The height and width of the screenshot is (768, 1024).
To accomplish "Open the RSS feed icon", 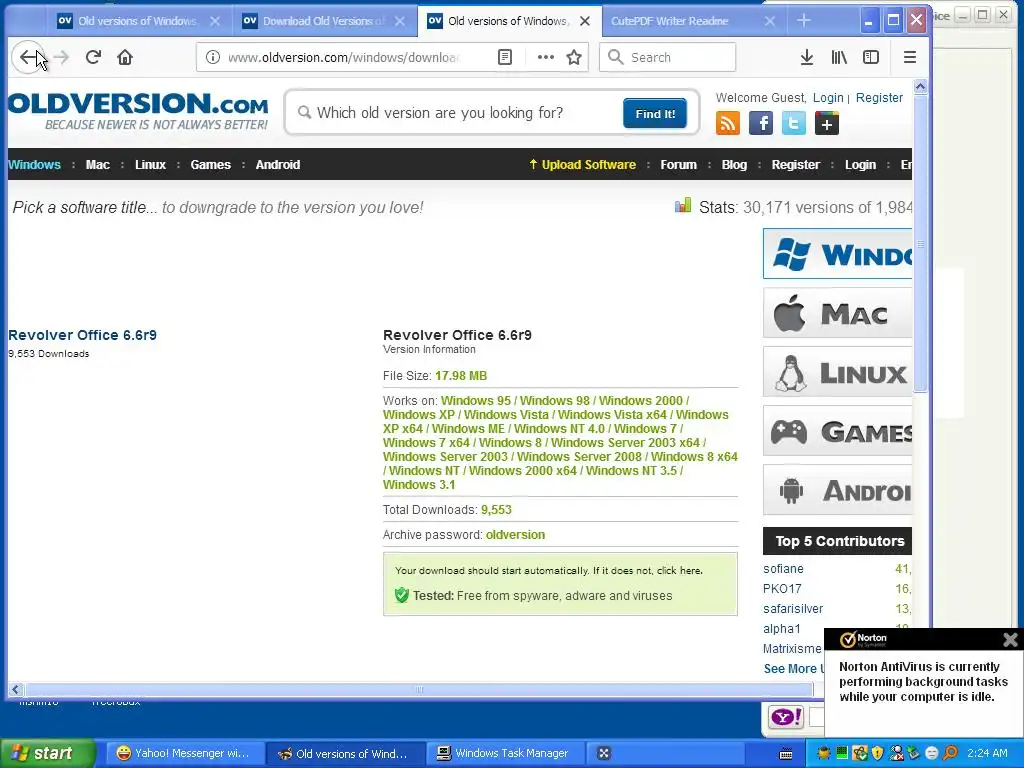I will (x=728, y=123).
